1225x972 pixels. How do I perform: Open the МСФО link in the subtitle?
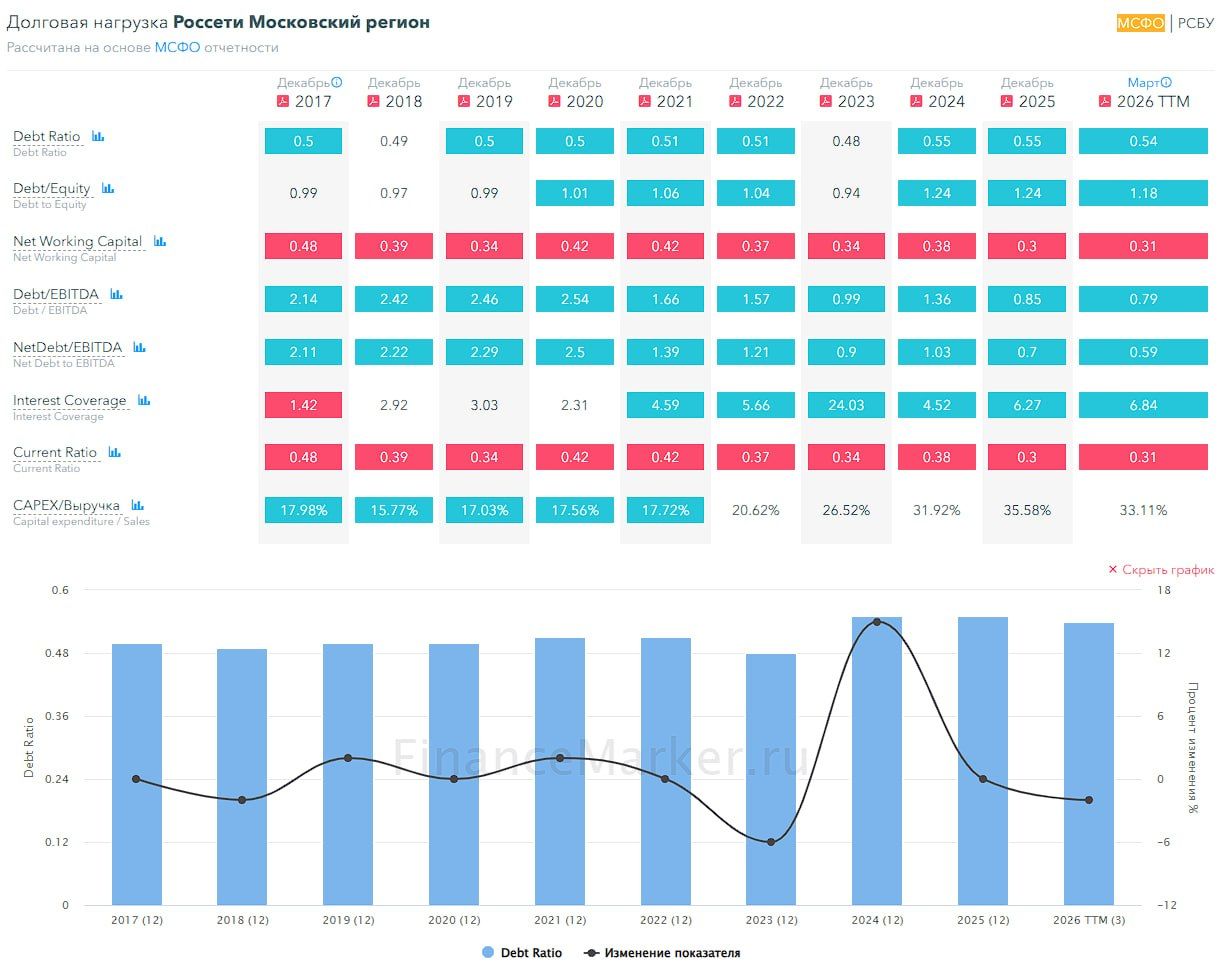pyautogui.click(x=177, y=47)
